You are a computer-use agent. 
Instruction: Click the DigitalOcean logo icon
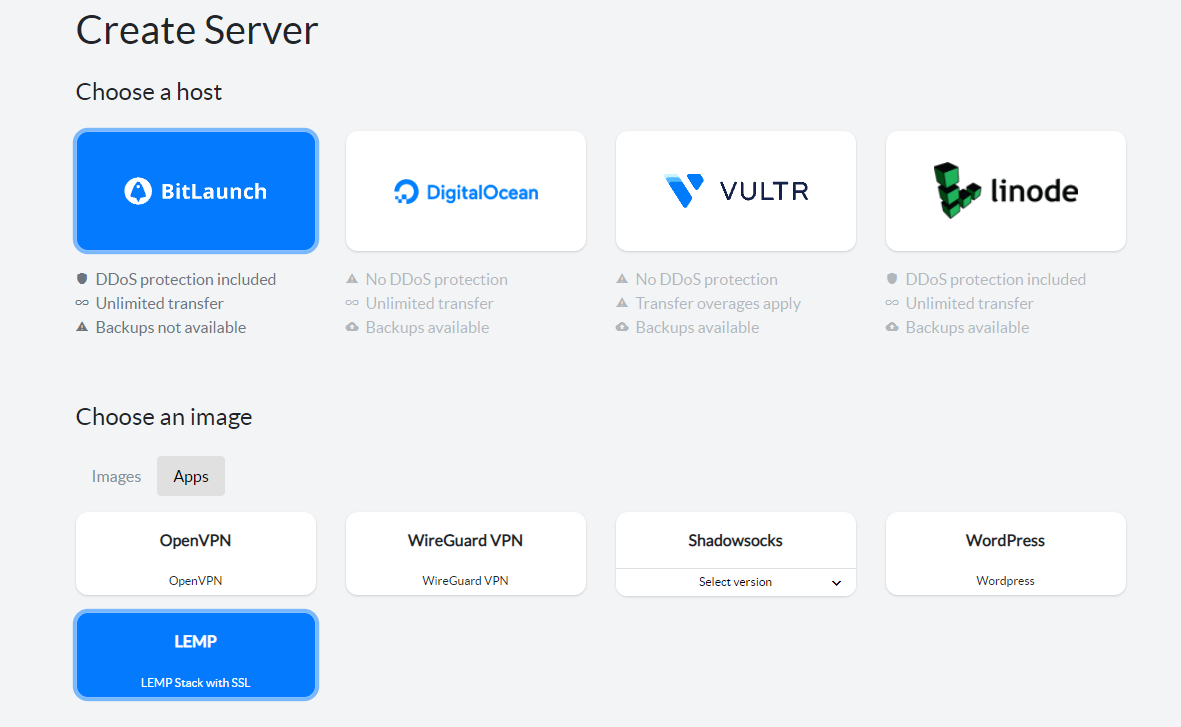tap(406, 192)
